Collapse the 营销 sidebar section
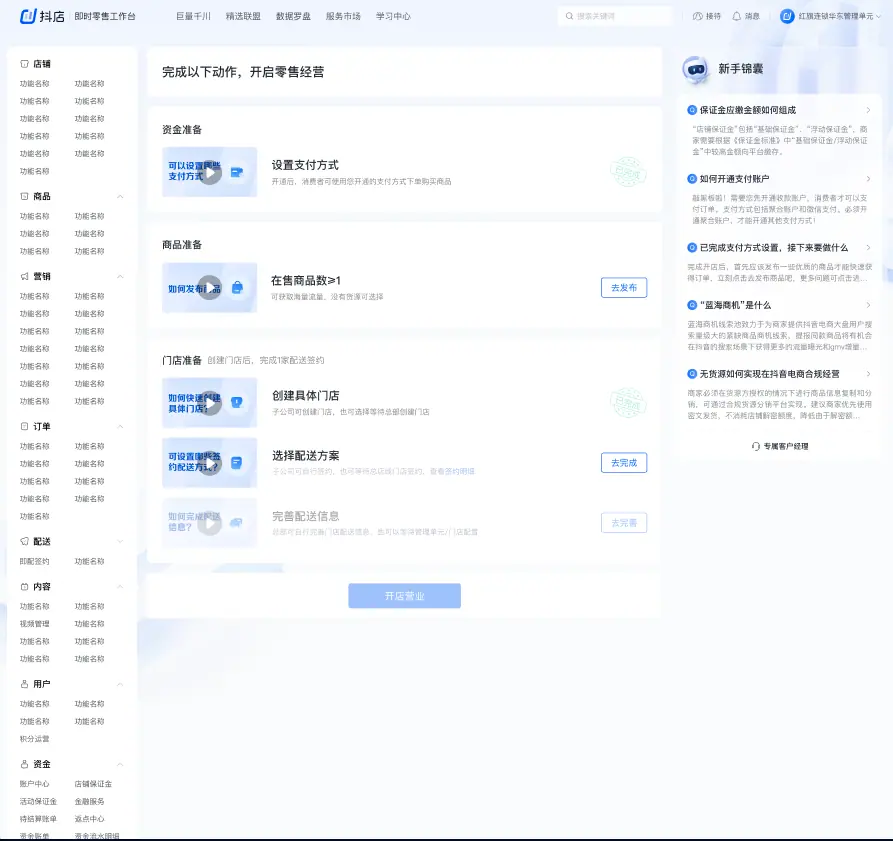The height and width of the screenshot is (841, 893). pyautogui.click(x=120, y=276)
